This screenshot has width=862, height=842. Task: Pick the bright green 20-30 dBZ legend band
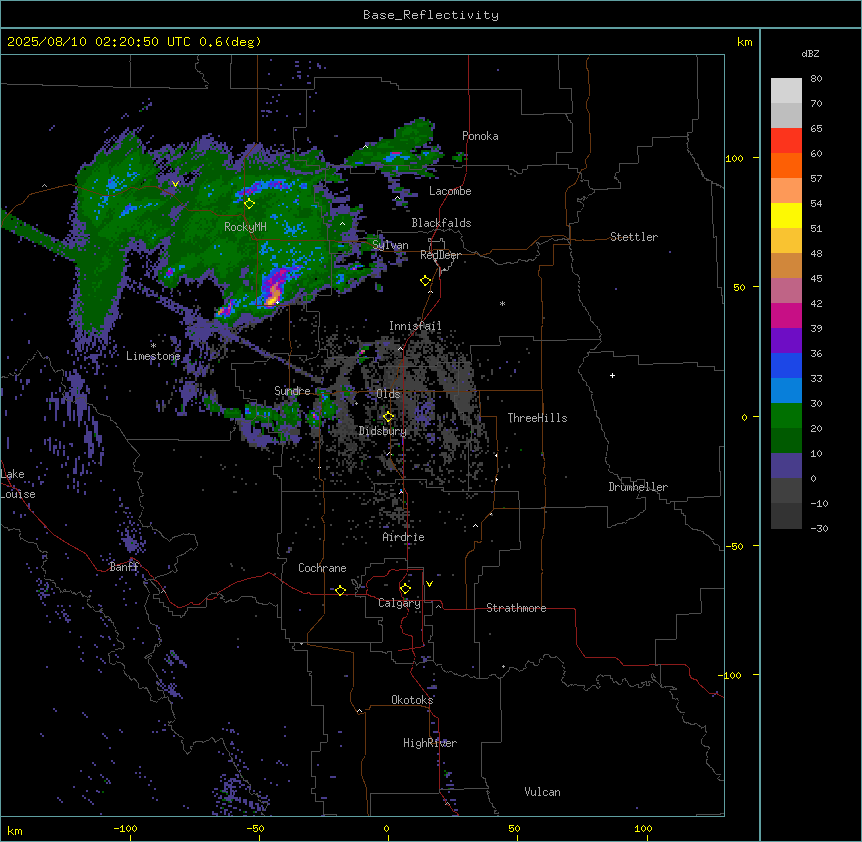pos(786,416)
